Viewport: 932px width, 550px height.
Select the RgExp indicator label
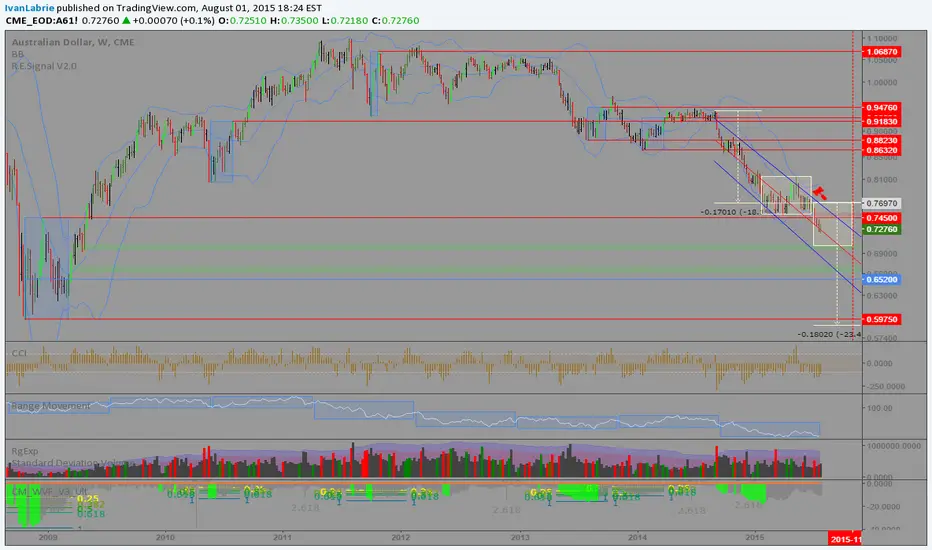tap(24, 451)
